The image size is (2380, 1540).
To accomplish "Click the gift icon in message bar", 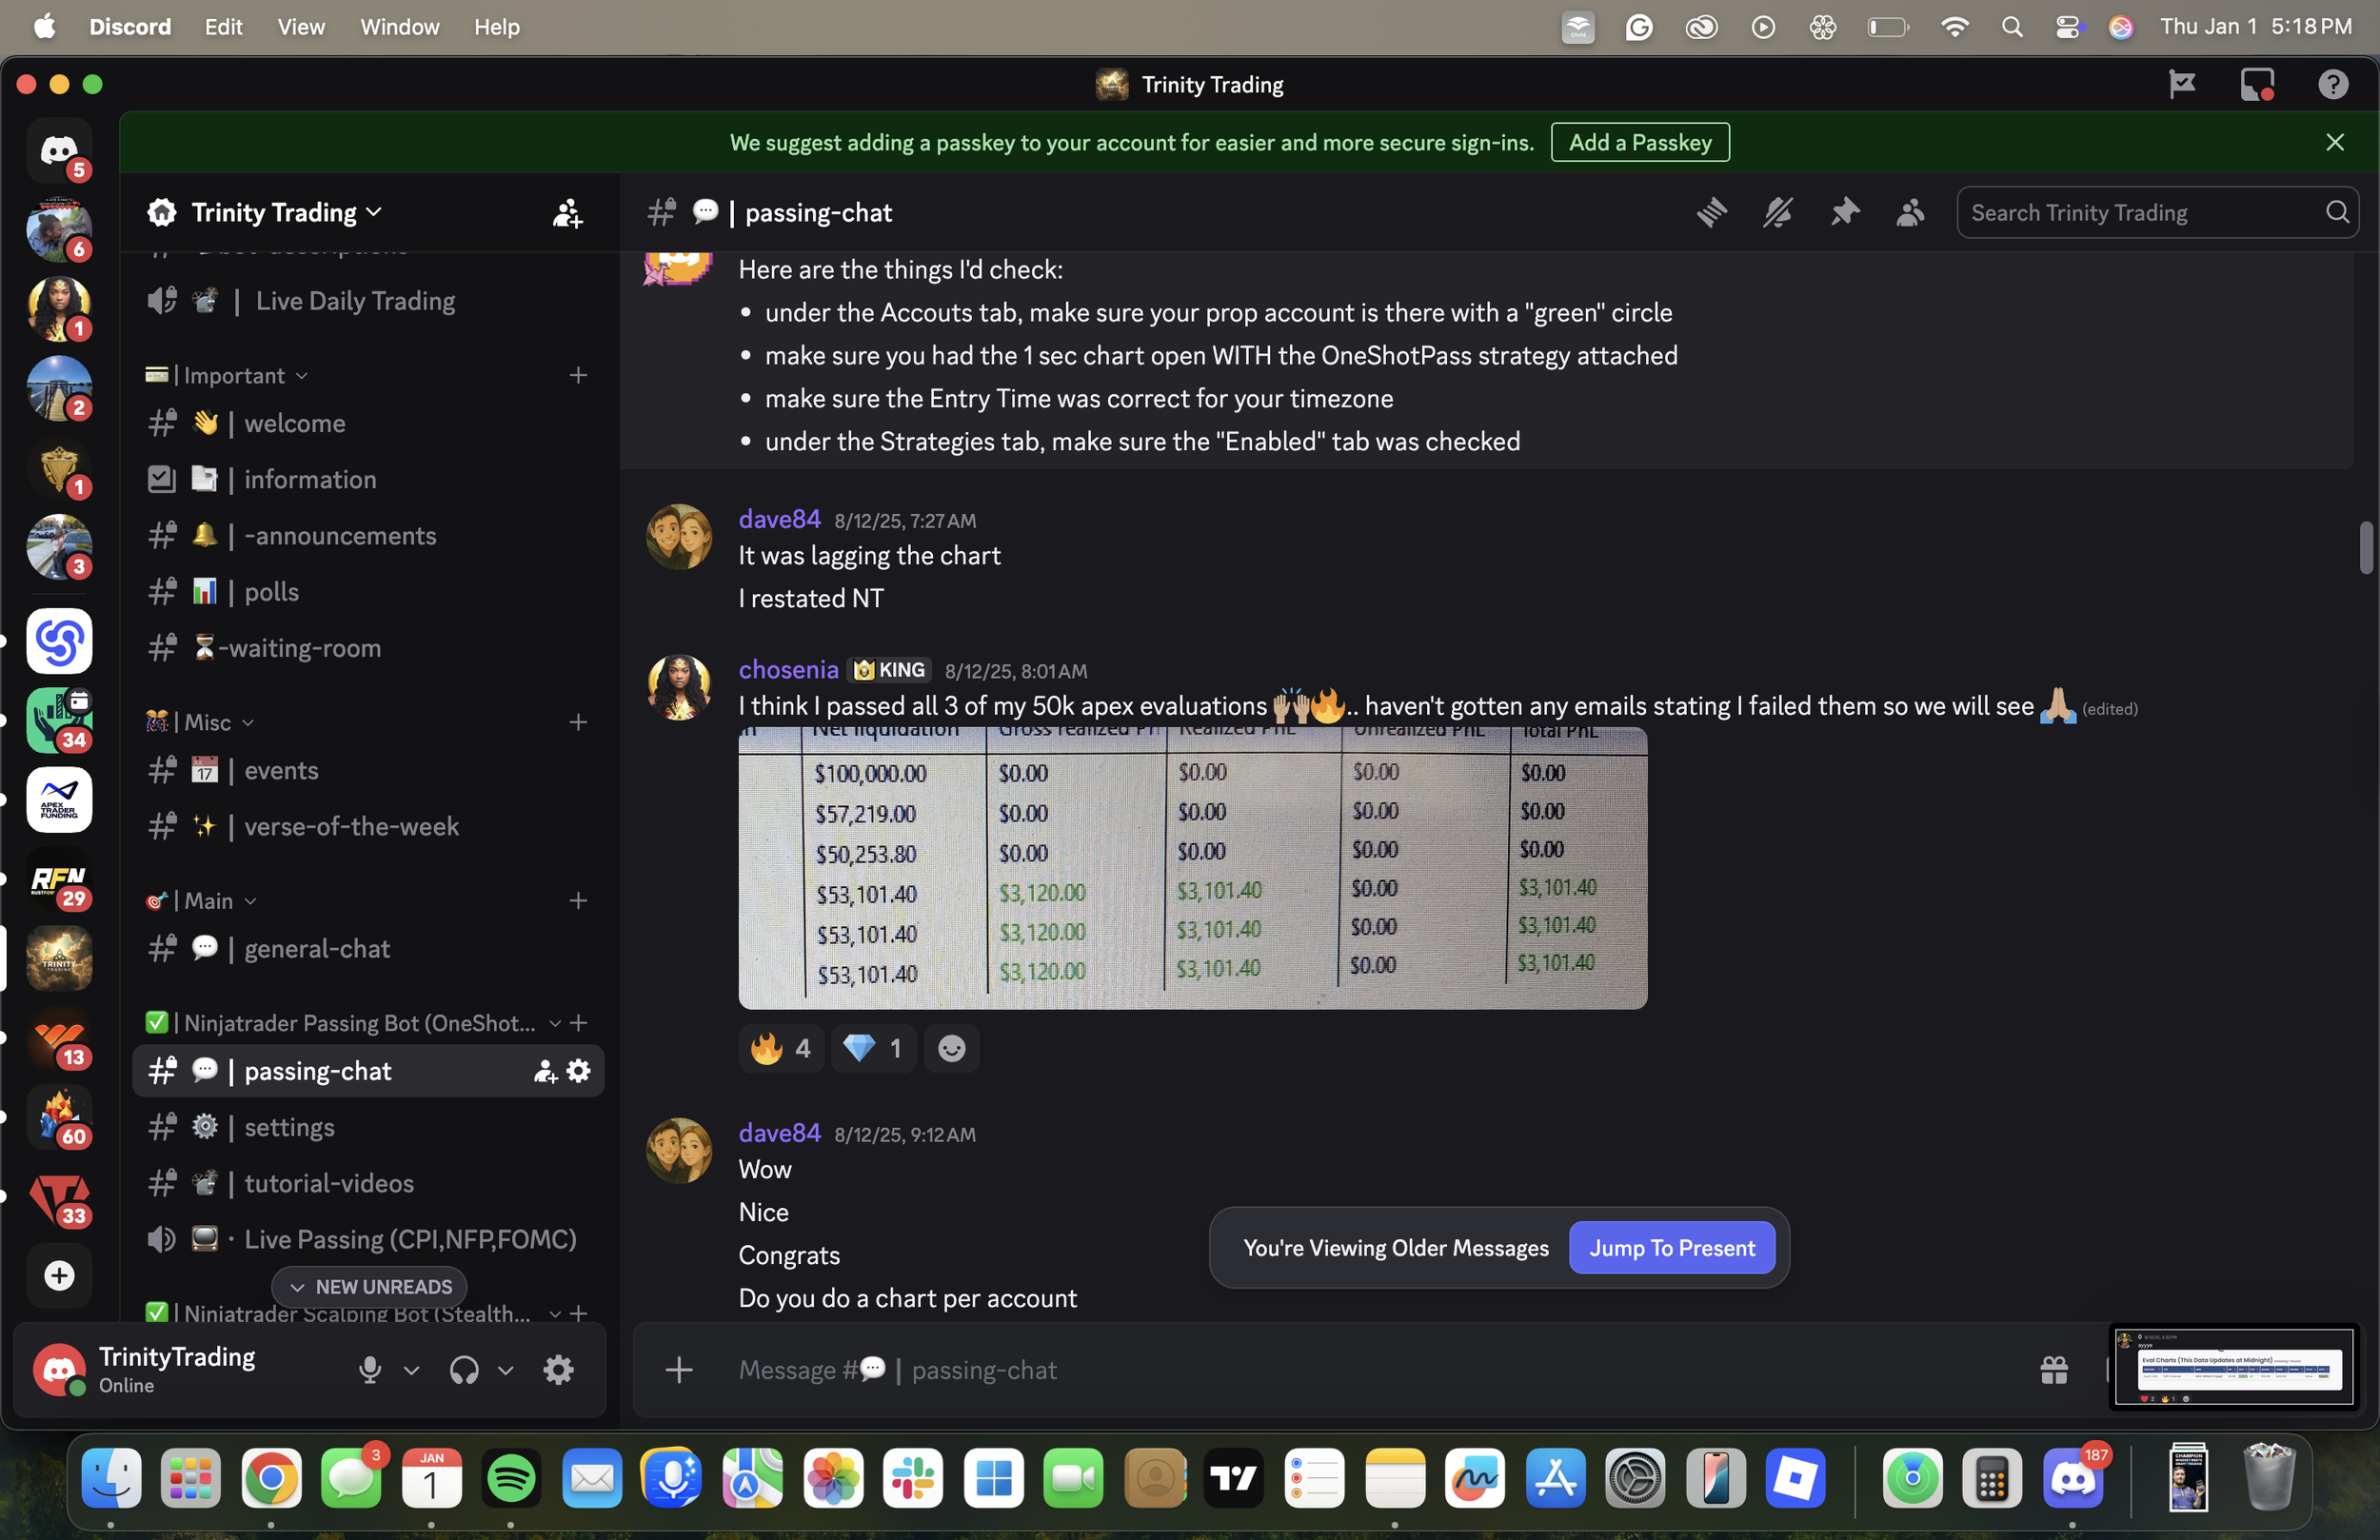I will (2053, 1370).
